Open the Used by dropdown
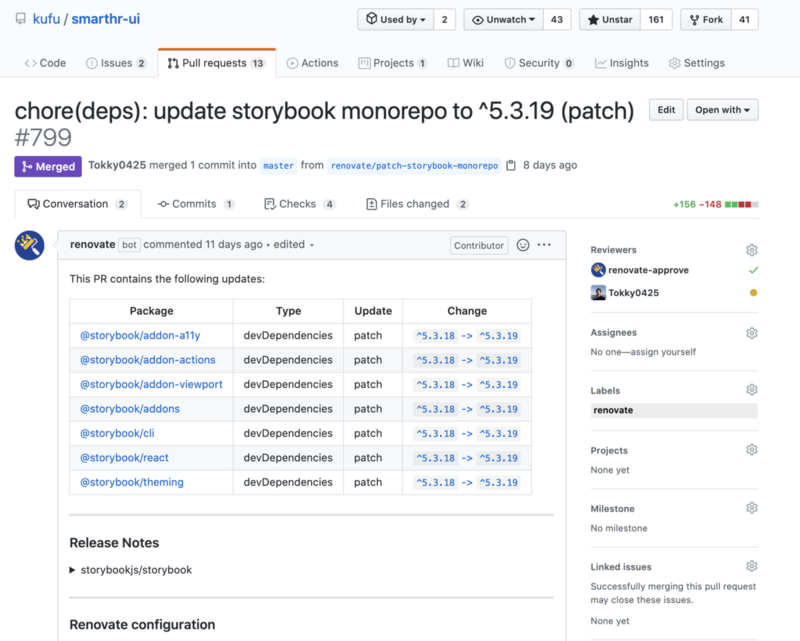Viewport: 800px width, 641px height. [x=396, y=19]
